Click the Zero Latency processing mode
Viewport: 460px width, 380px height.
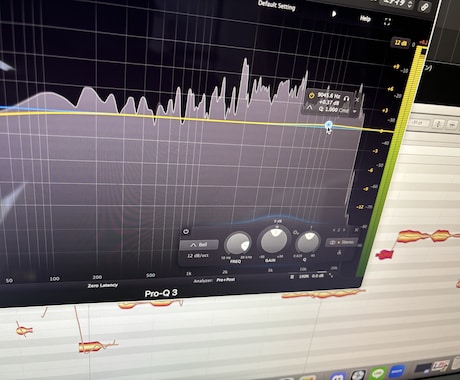102,285
